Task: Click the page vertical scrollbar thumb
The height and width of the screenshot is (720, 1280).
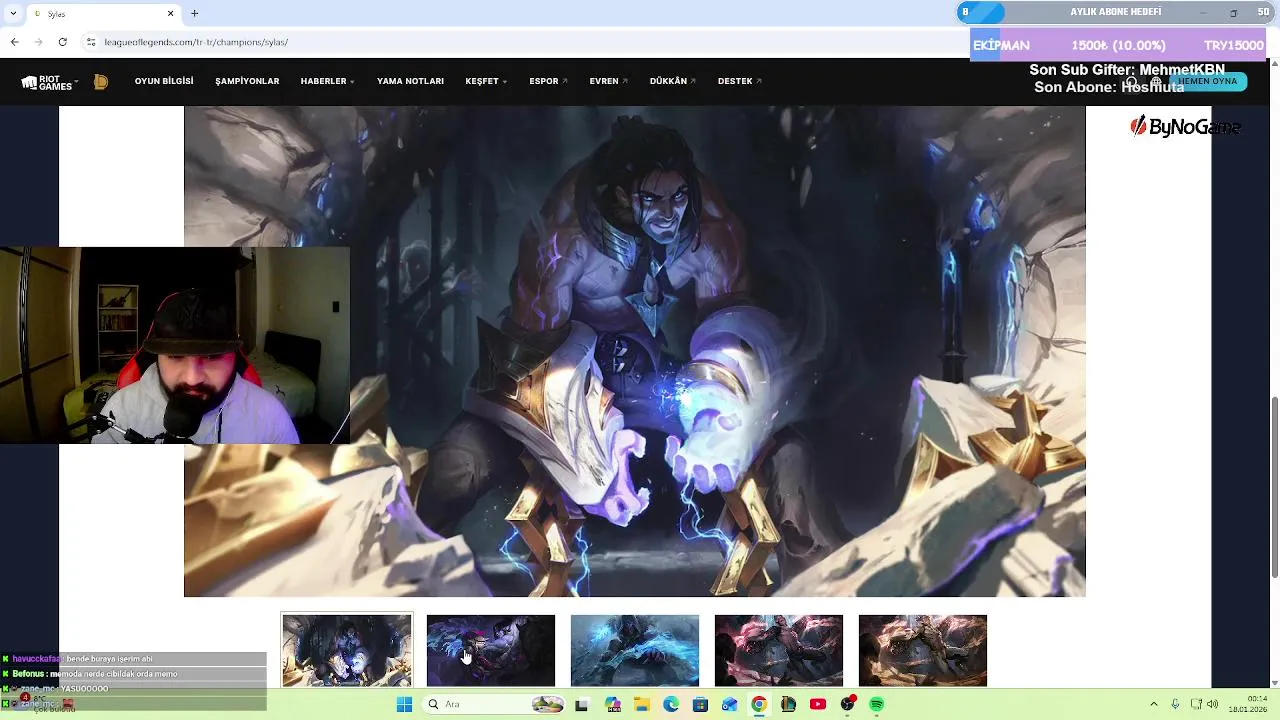Action: tap(1274, 486)
